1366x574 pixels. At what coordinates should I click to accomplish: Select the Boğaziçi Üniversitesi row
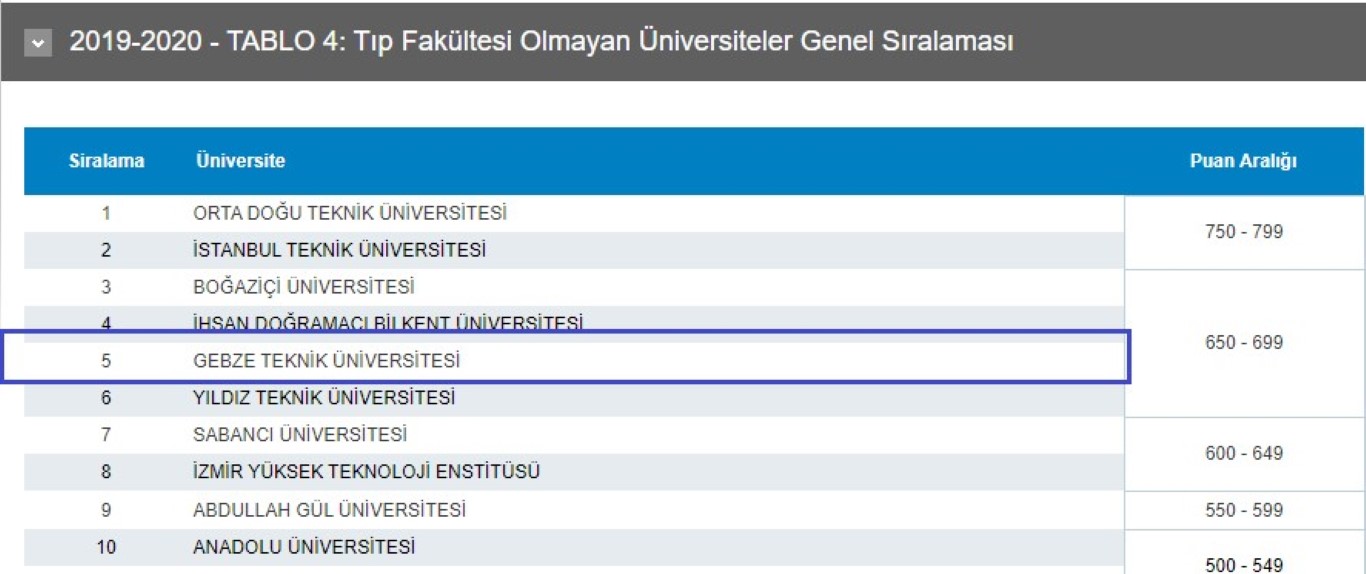point(574,287)
